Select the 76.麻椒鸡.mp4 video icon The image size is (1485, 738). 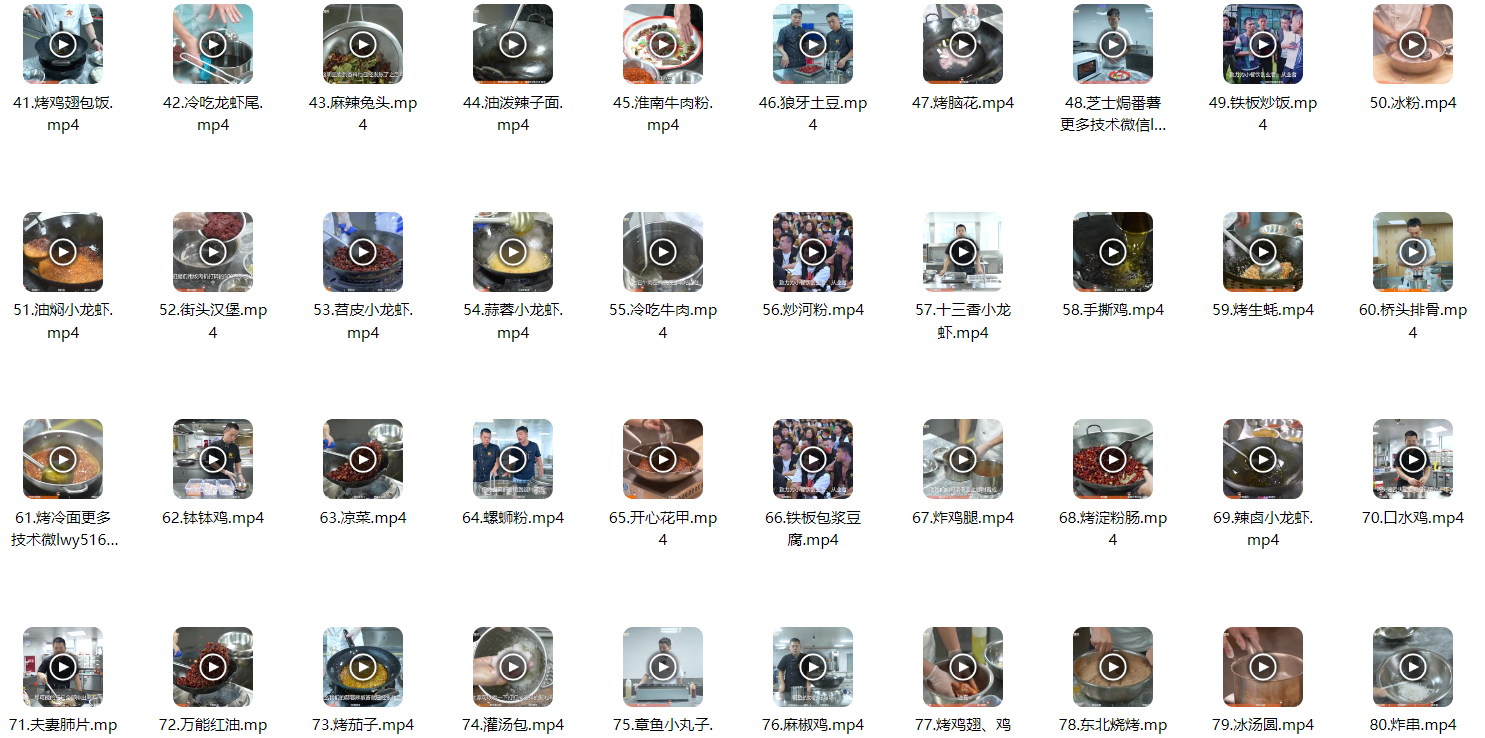pos(813,667)
